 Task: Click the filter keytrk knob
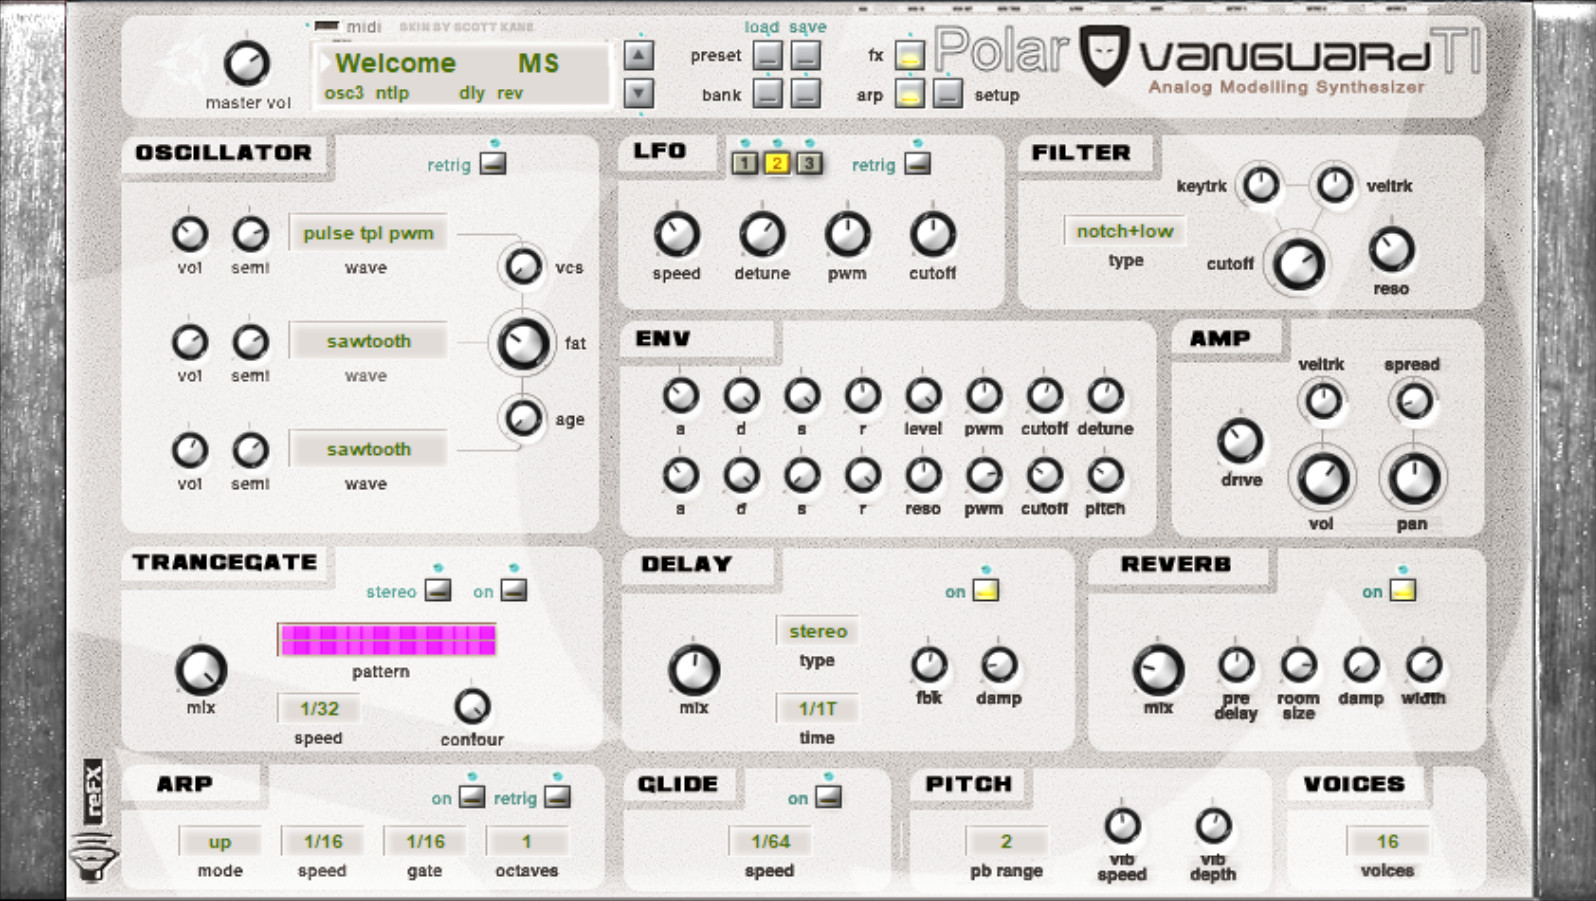1260,185
